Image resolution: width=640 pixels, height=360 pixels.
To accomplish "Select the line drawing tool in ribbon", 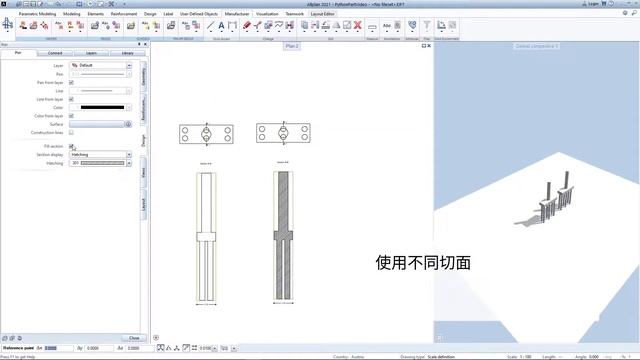I will pyautogui.click(x=210, y=25).
